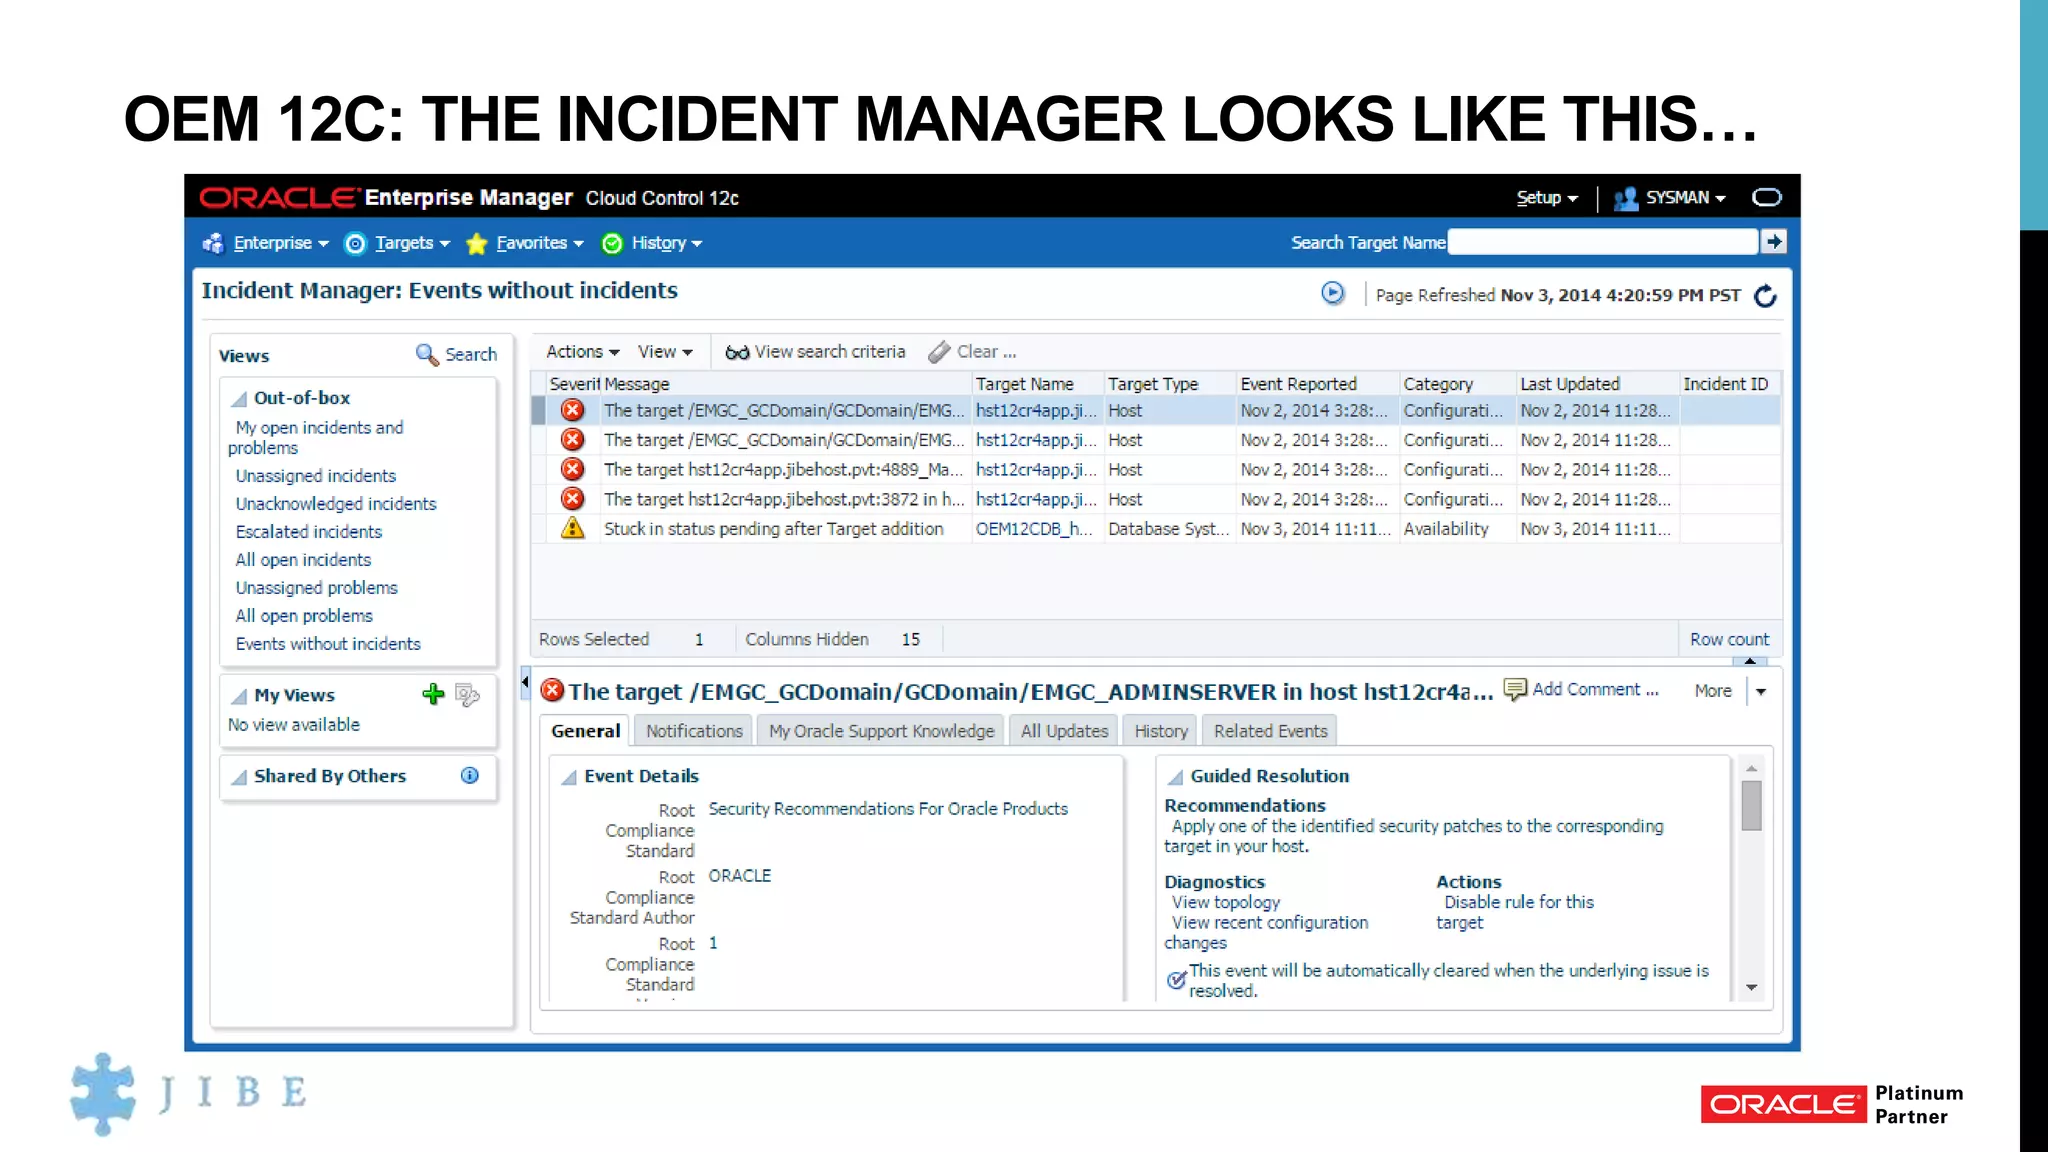Click the auto-refresh play icon
Viewport: 2048px width, 1152px height.
point(1333,293)
